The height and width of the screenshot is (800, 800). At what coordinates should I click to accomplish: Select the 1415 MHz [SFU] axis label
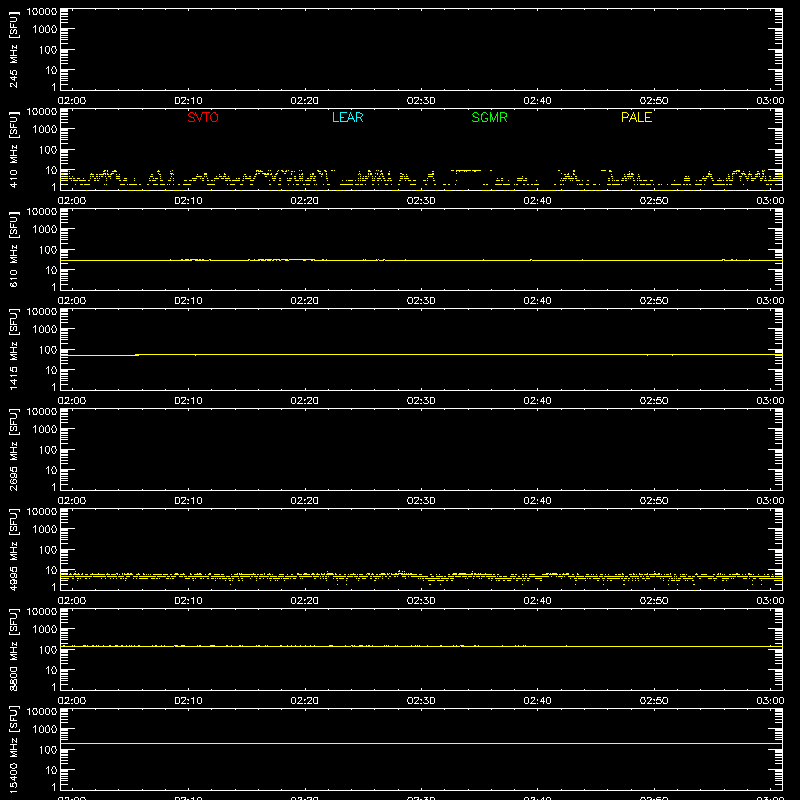coord(14,349)
